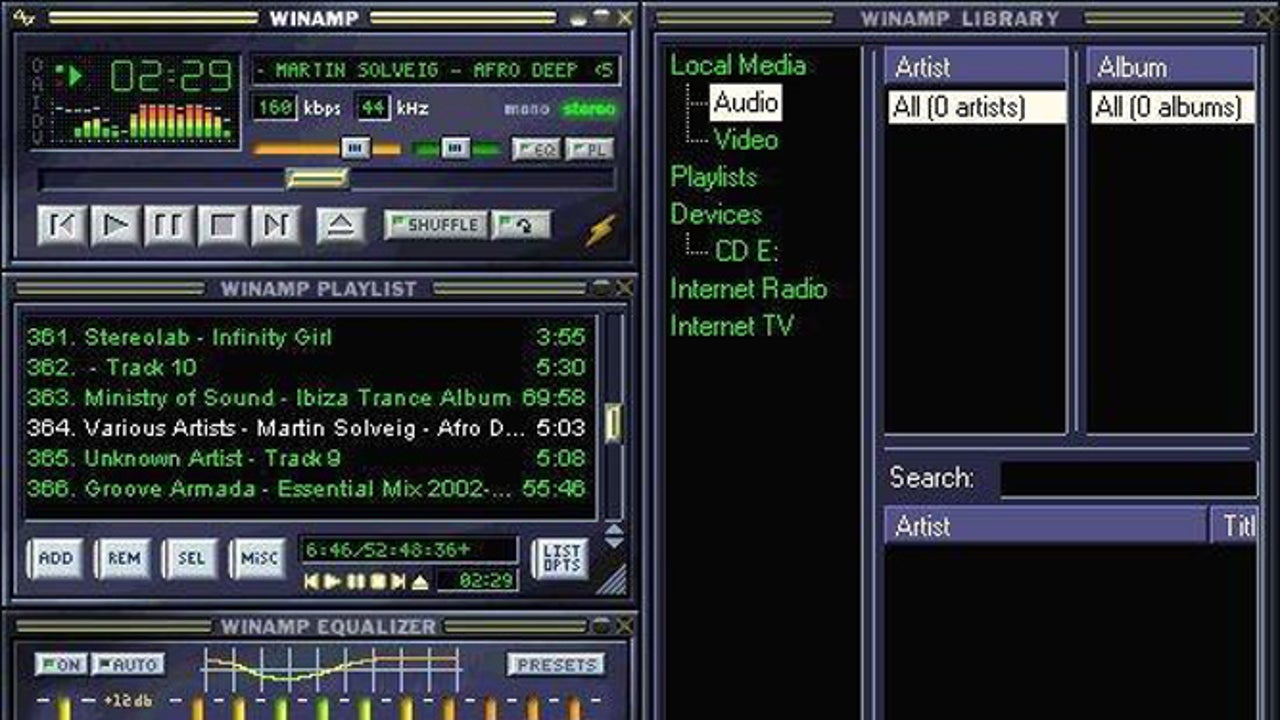The image size is (1280, 720).
Task: Open the playlist REM menu
Action: pyautogui.click(x=123, y=558)
